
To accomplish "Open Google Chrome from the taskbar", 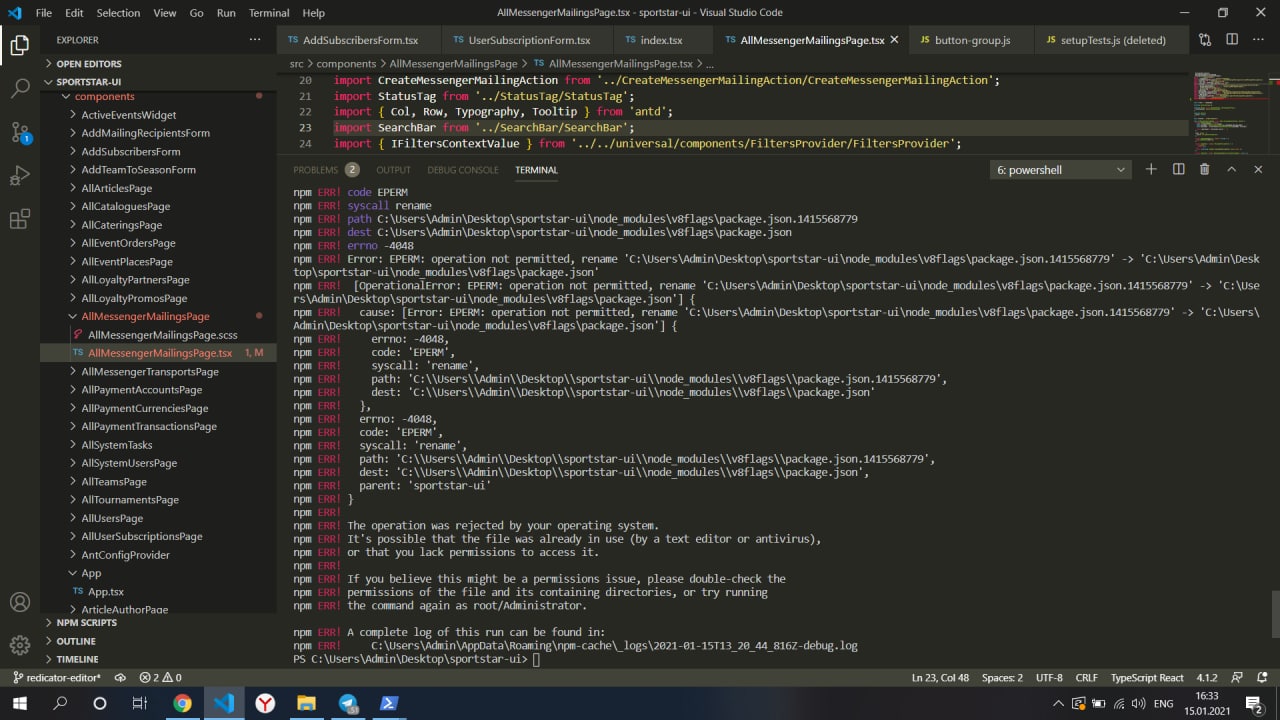I will [x=182, y=703].
